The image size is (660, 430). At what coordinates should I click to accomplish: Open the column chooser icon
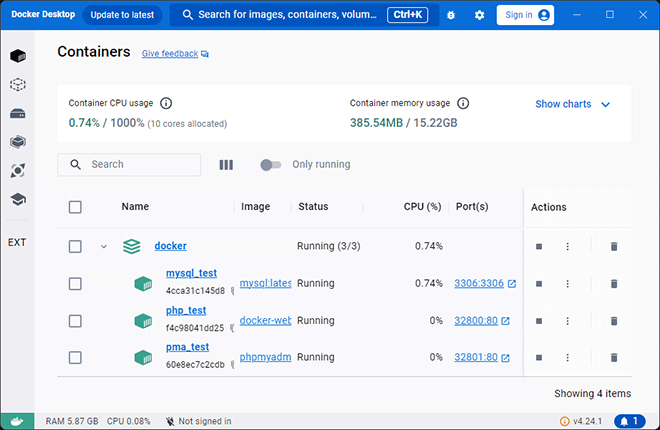click(x=226, y=165)
